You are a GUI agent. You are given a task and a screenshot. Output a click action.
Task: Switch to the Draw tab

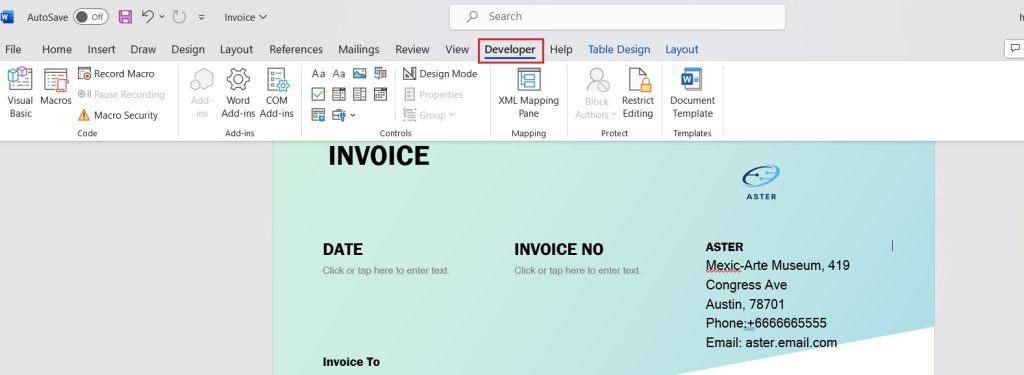click(143, 49)
